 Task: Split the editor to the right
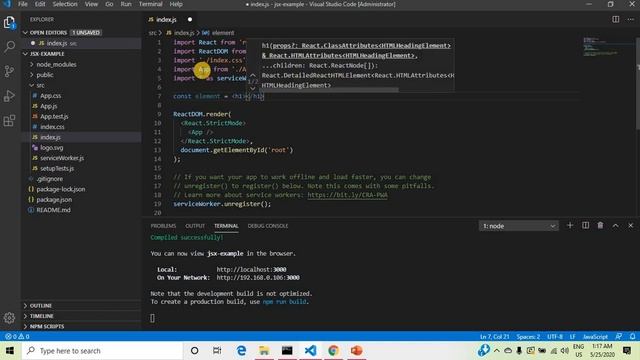616,19
